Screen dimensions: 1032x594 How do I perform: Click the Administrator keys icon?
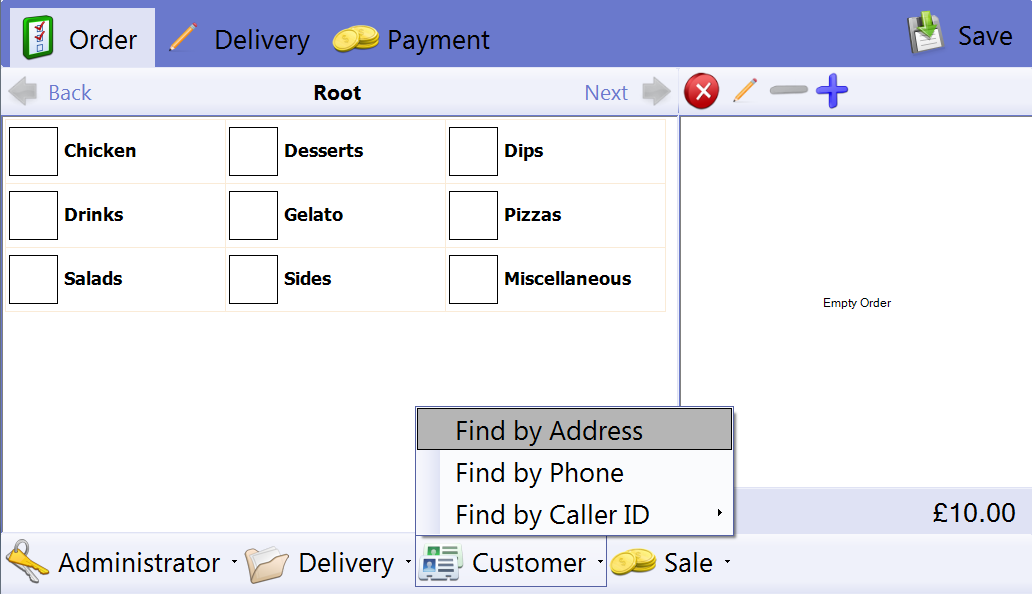click(x=27, y=562)
